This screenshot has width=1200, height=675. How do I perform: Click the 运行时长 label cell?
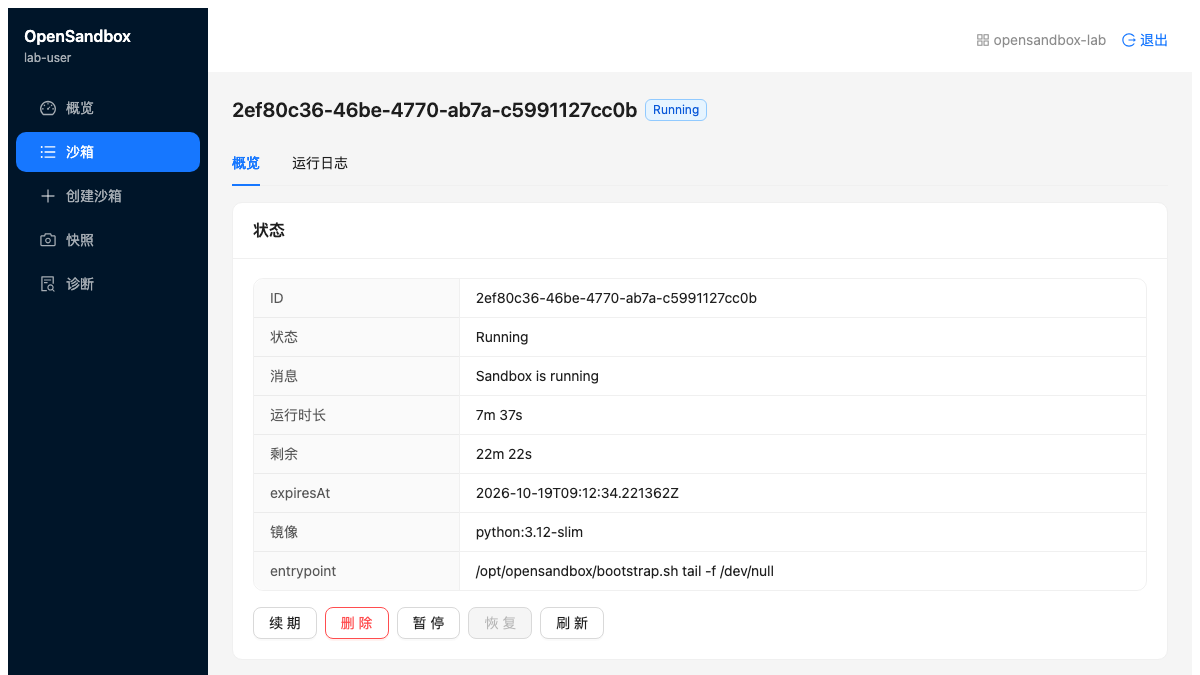pos(357,415)
